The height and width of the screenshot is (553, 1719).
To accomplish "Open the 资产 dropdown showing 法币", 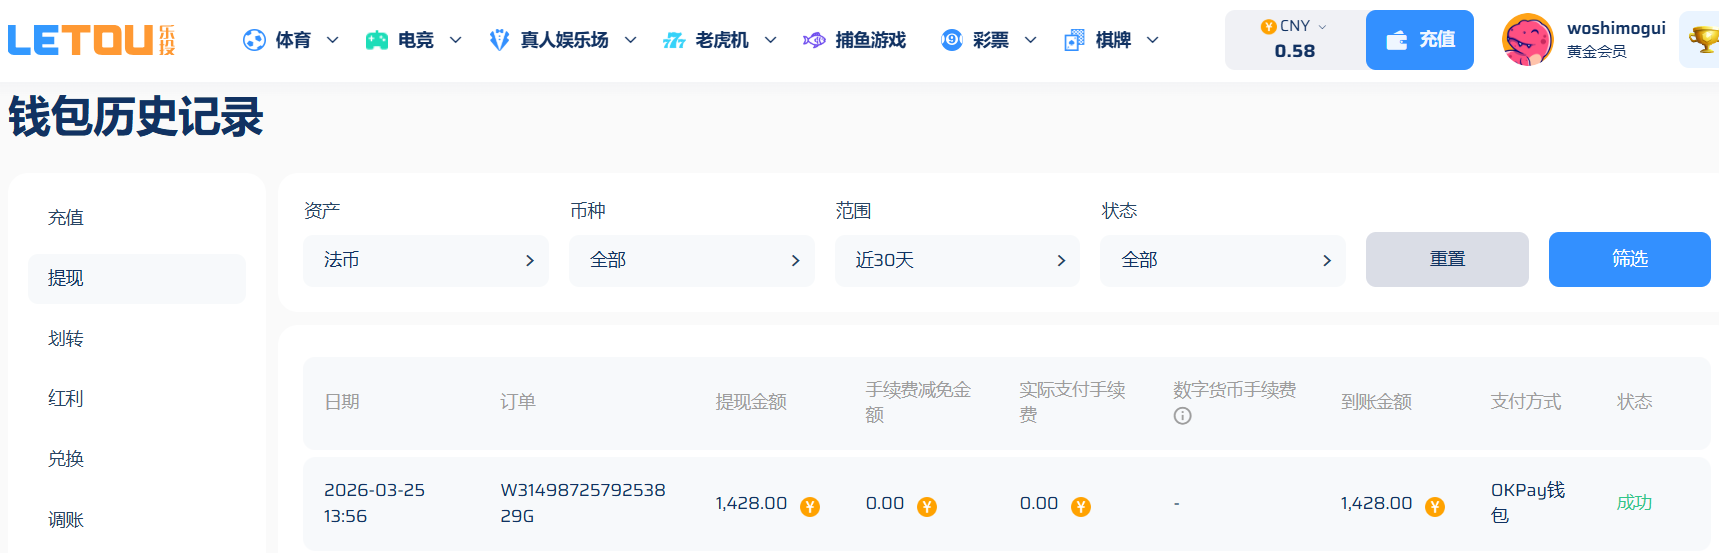I will (425, 261).
